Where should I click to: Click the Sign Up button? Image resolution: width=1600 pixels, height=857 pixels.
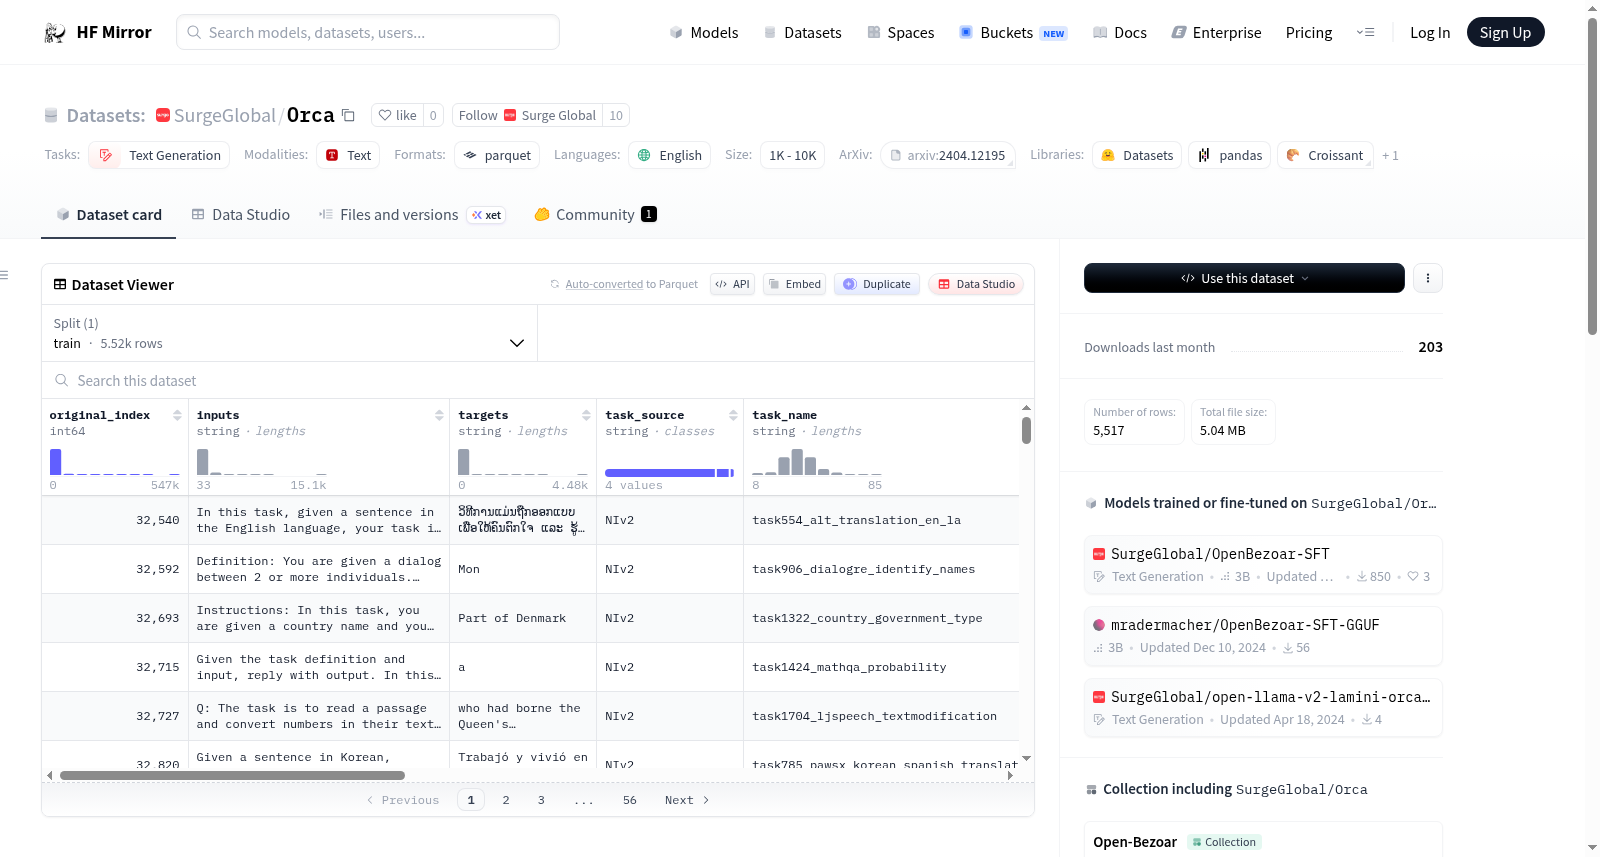[1505, 32]
